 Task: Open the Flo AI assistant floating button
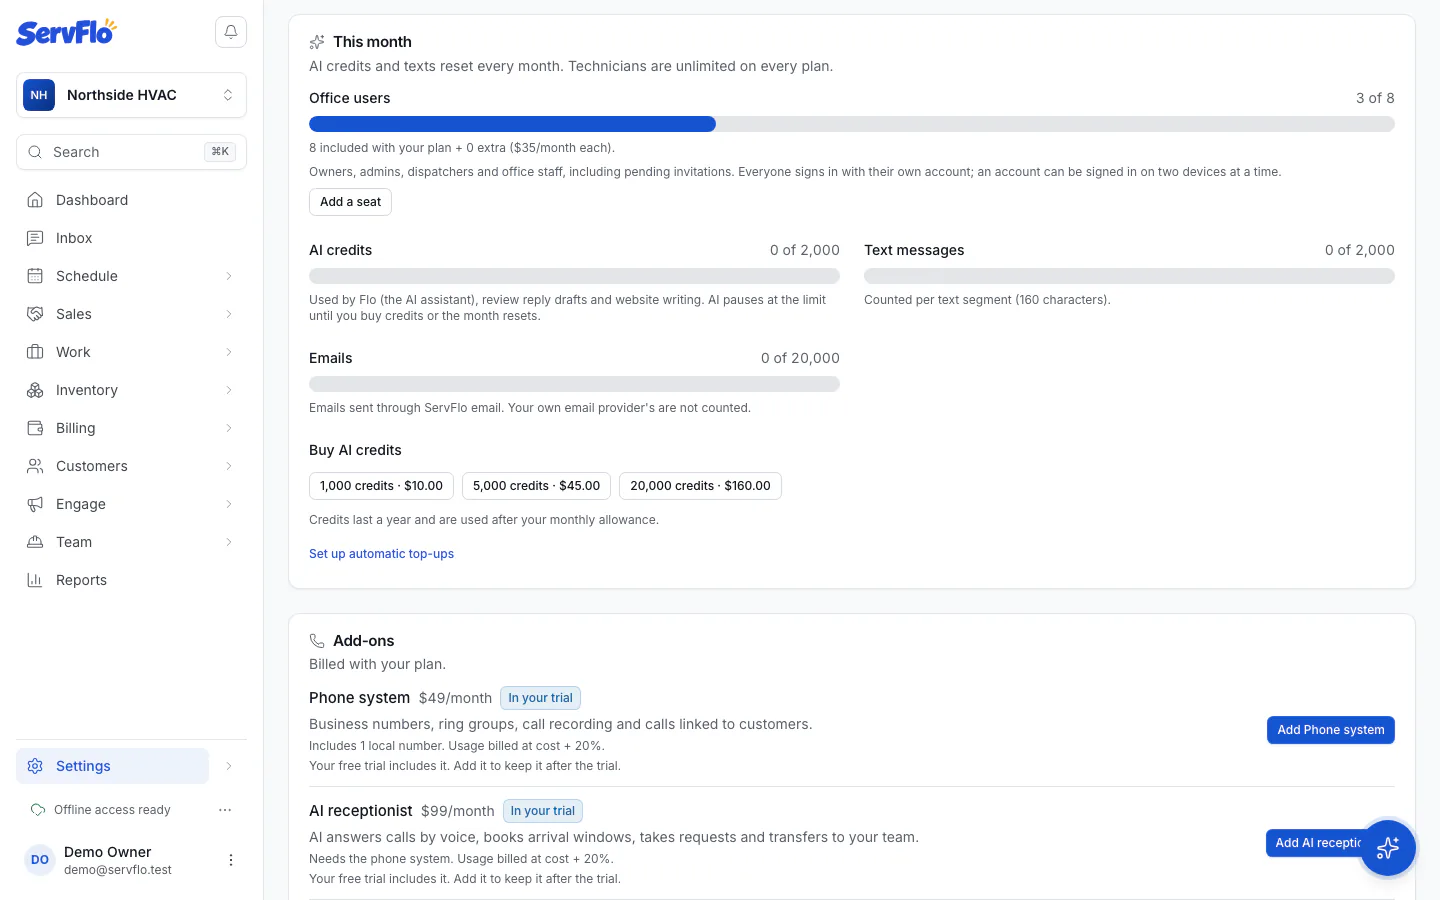pyautogui.click(x=1388, y=848)
